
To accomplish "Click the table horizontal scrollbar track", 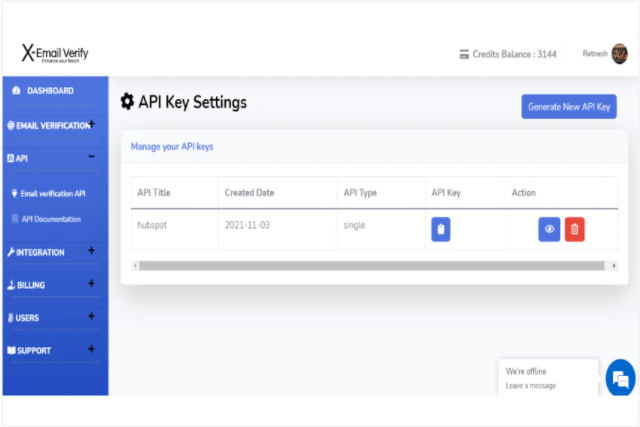I will point(371,266).
